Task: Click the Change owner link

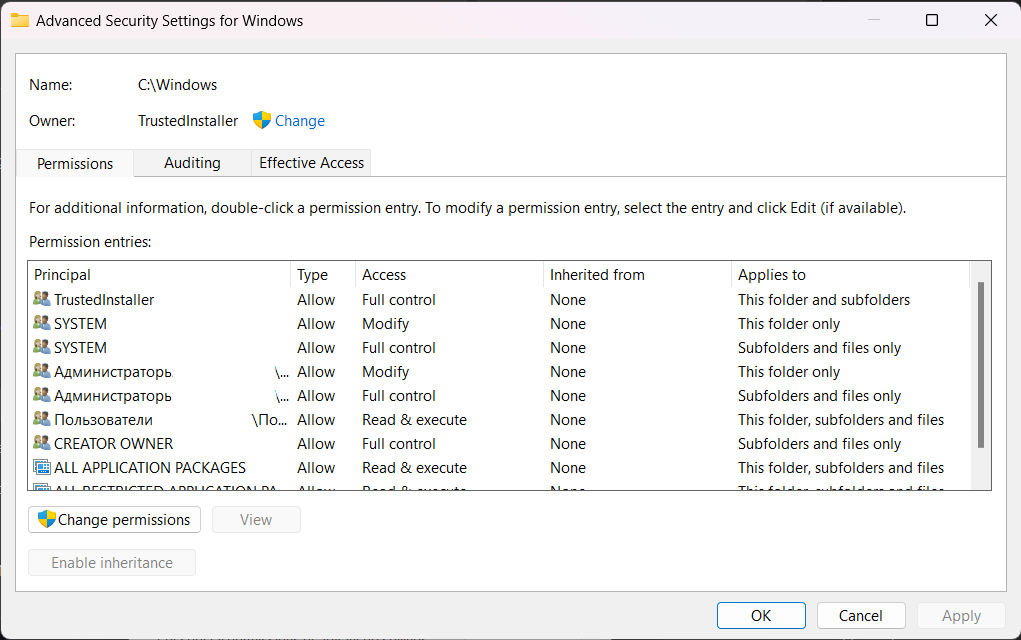Action: click(x=300, y=120)
